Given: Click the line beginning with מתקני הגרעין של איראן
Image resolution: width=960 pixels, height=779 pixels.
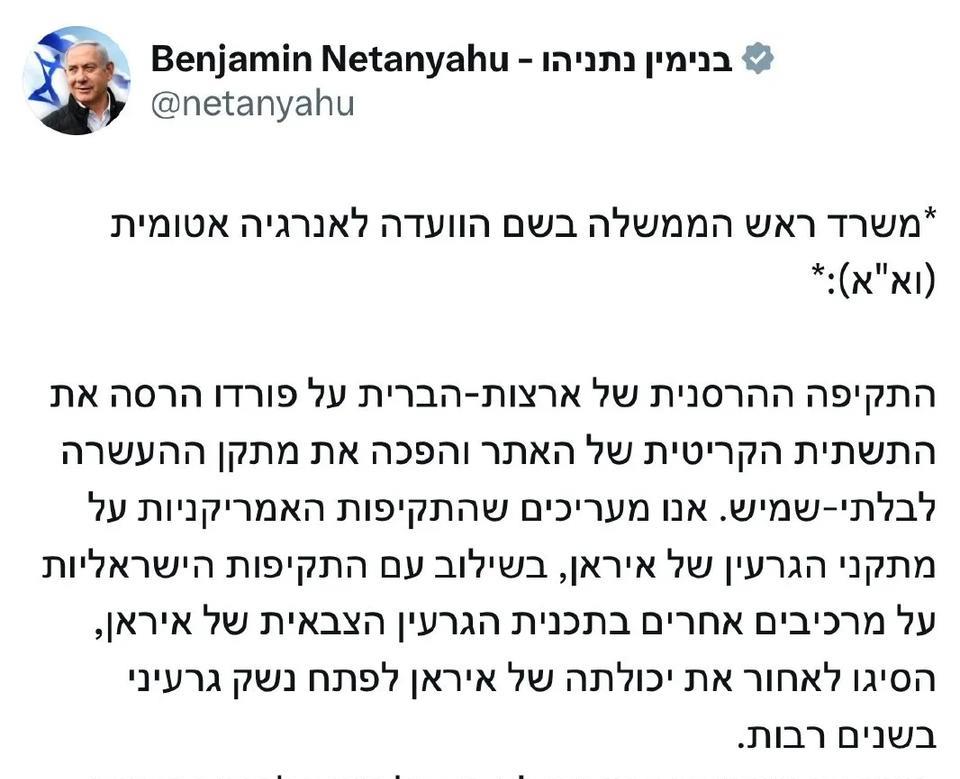Looking at the screenshot, I should (489, 567).
